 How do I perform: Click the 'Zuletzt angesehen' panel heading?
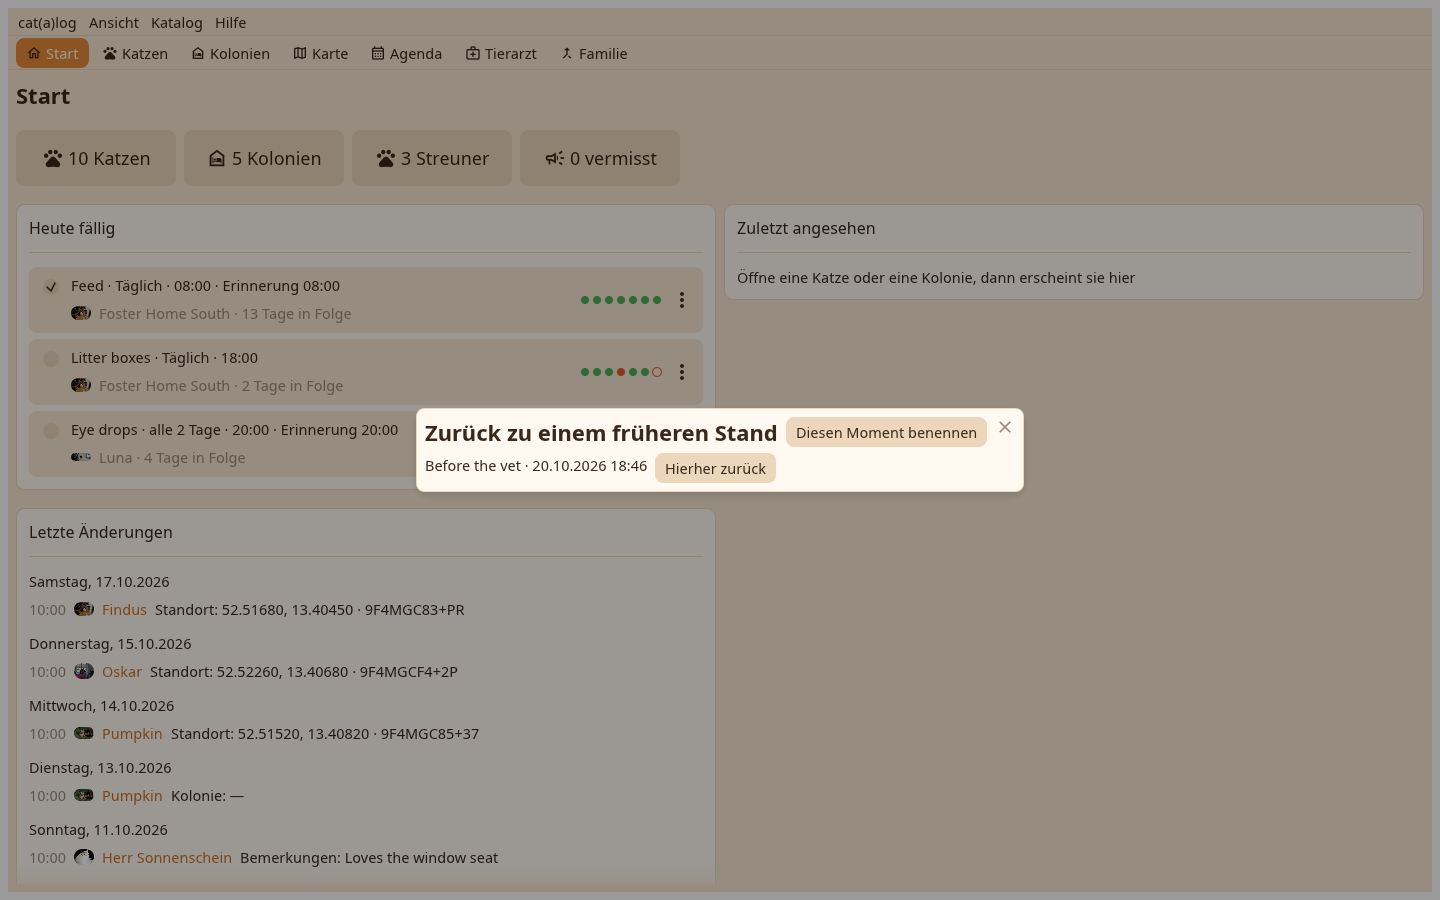point(806,228)
